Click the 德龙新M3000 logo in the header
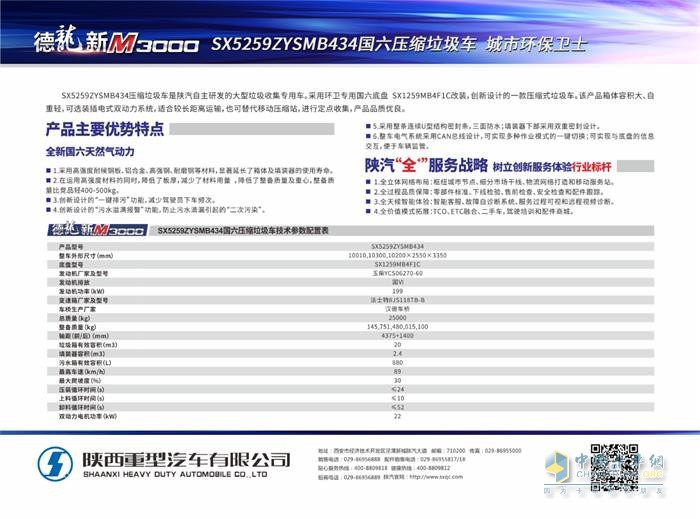 coord(116,41)
